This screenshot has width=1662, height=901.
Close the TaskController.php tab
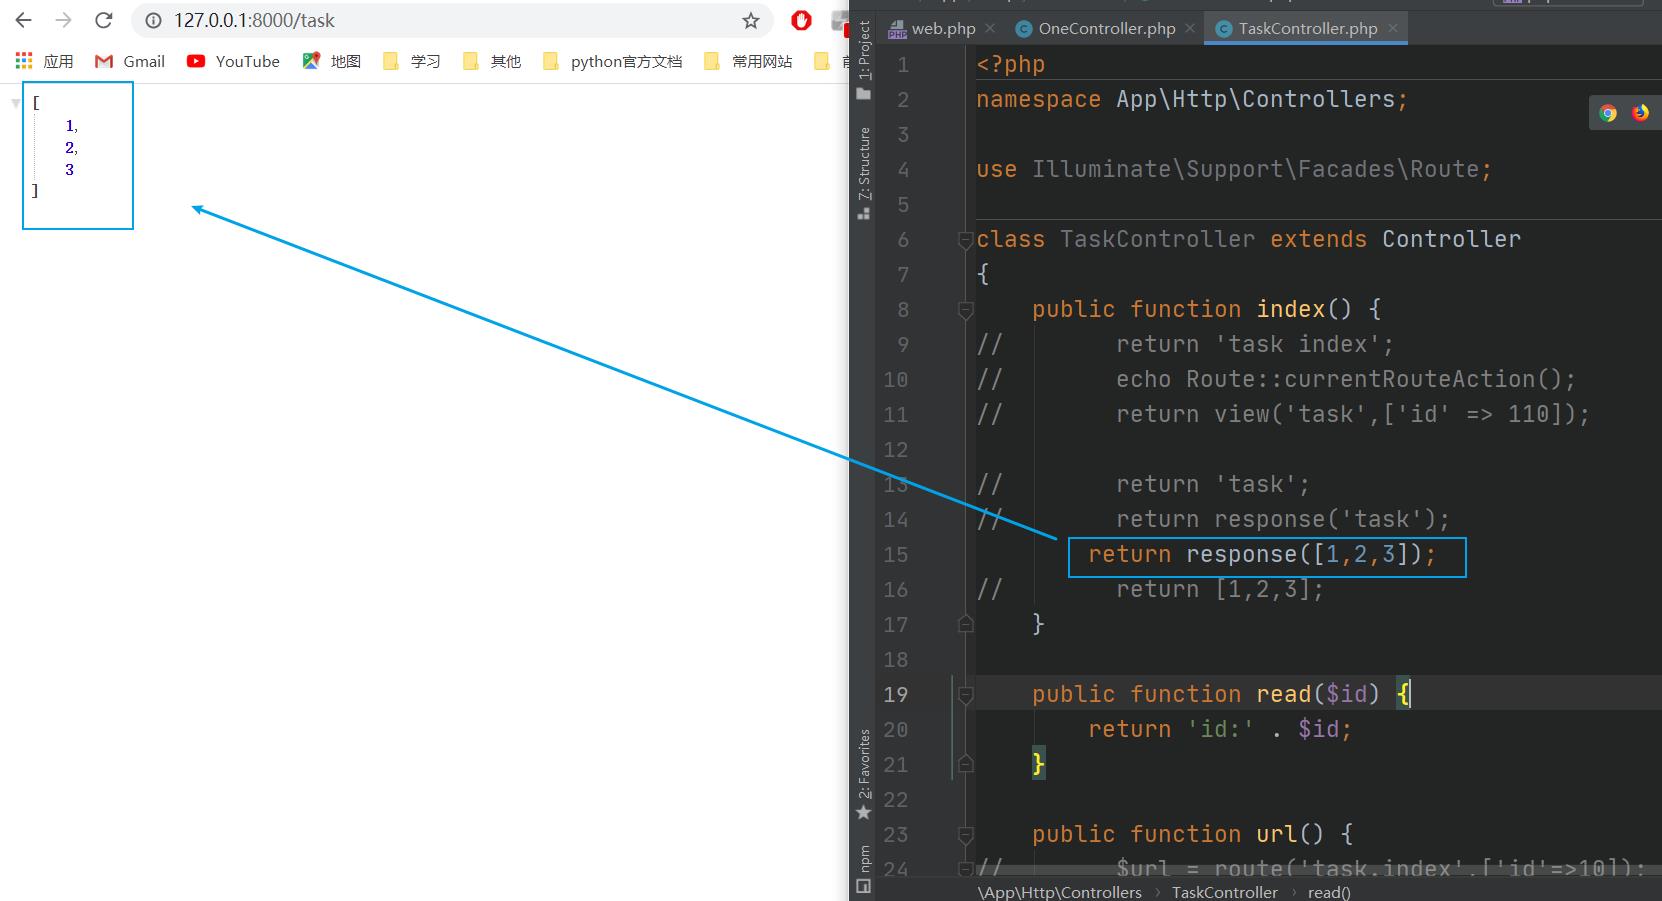[x=1392, y=28]
